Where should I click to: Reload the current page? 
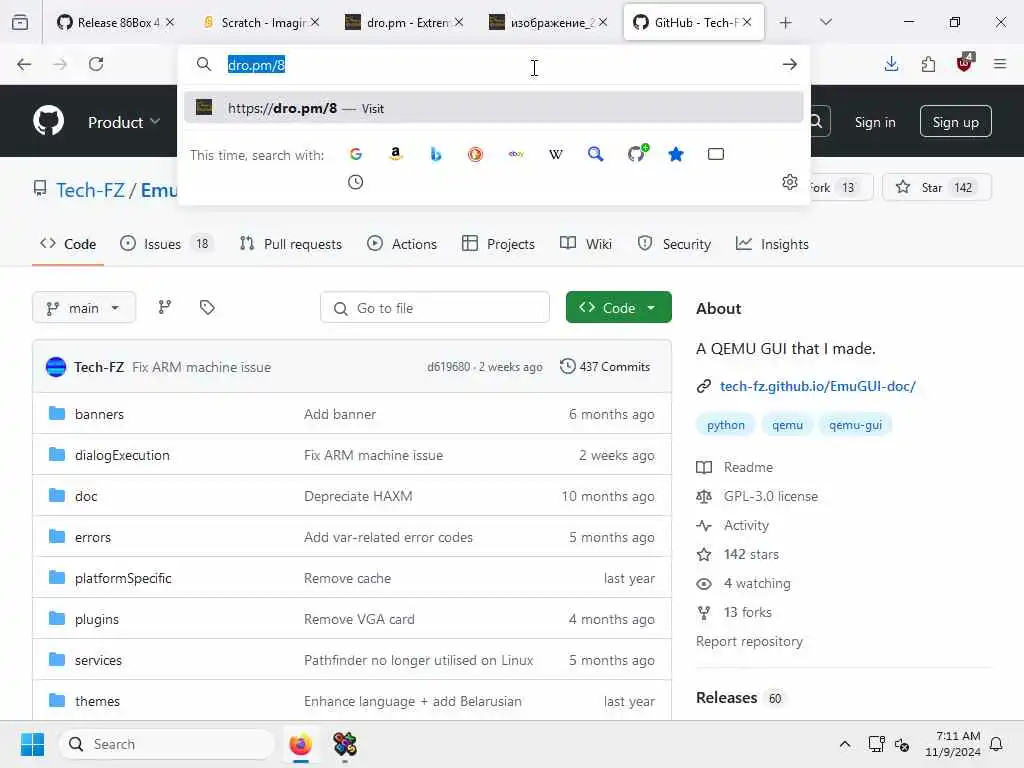click(x=96, y=64)
